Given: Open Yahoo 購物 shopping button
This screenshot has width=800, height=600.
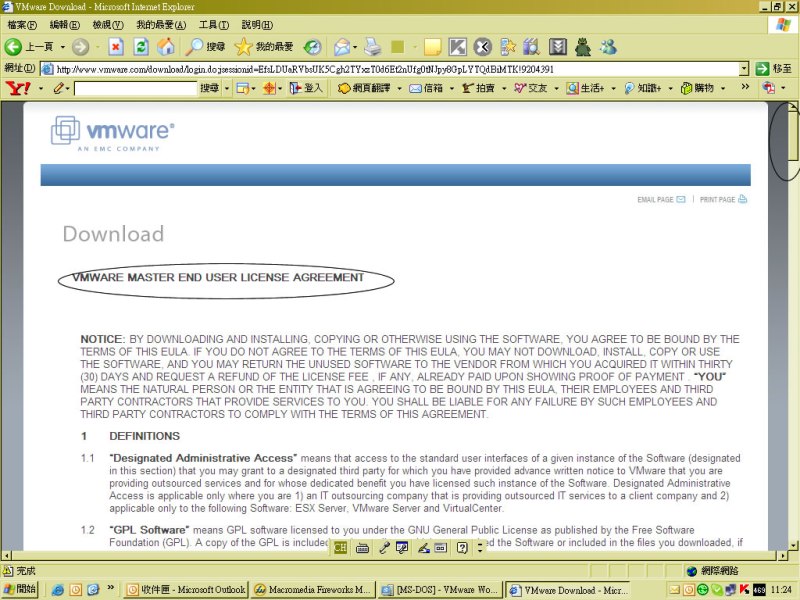Looking at the screenshot, I should 698,88.
